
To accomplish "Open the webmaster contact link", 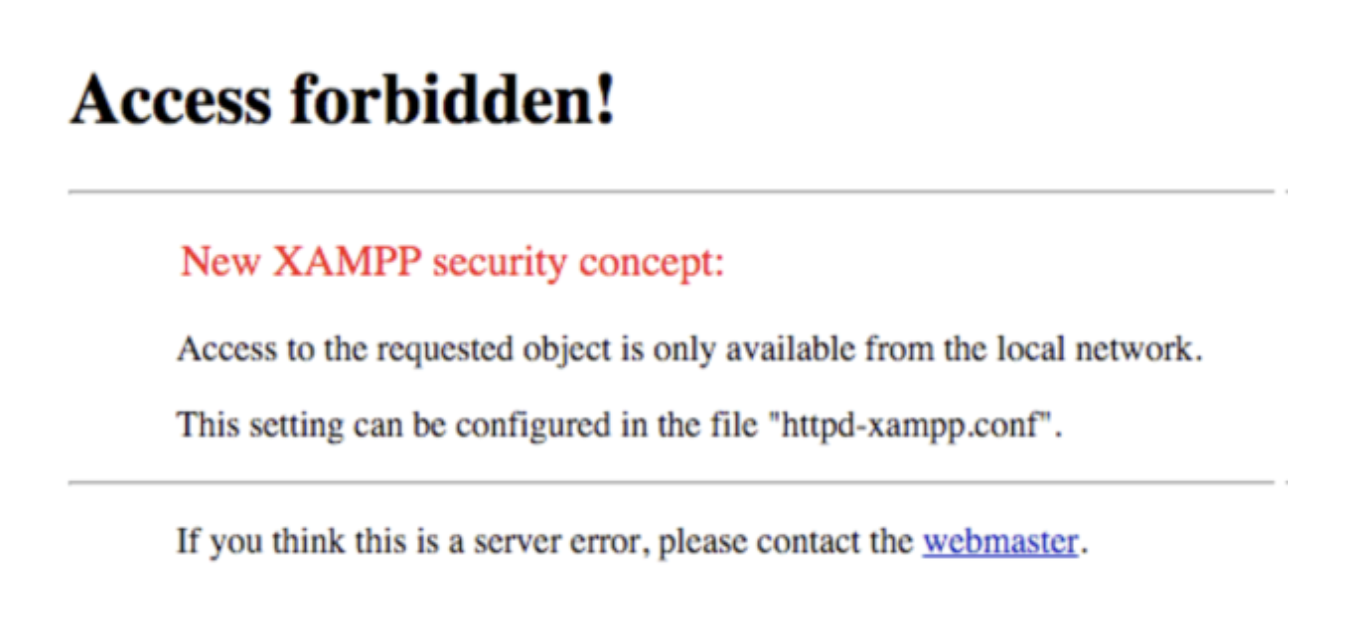I will point(1000,542).
